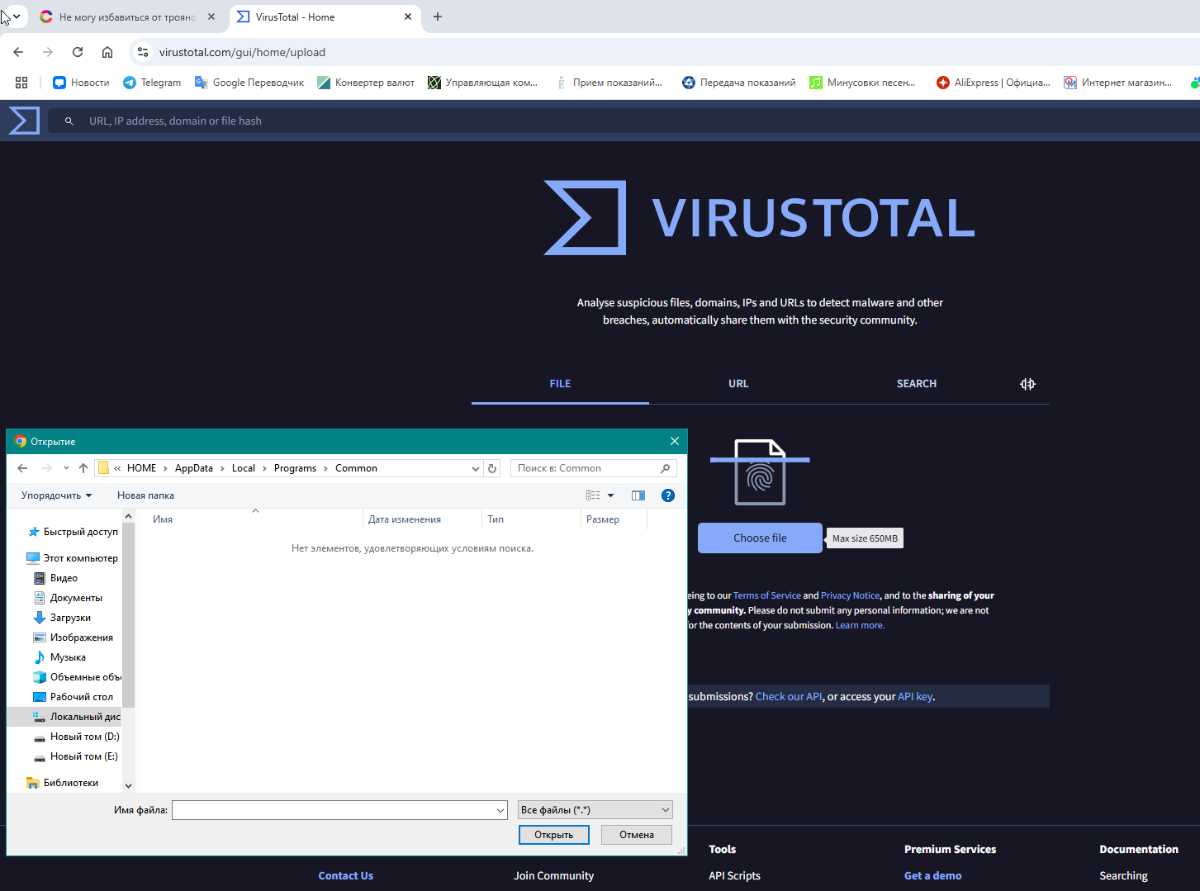The image size is (1200, 891).
Task: Open the VirusTotal special search icon beside SEARCH tab
Action: (x=1027, y=384)
